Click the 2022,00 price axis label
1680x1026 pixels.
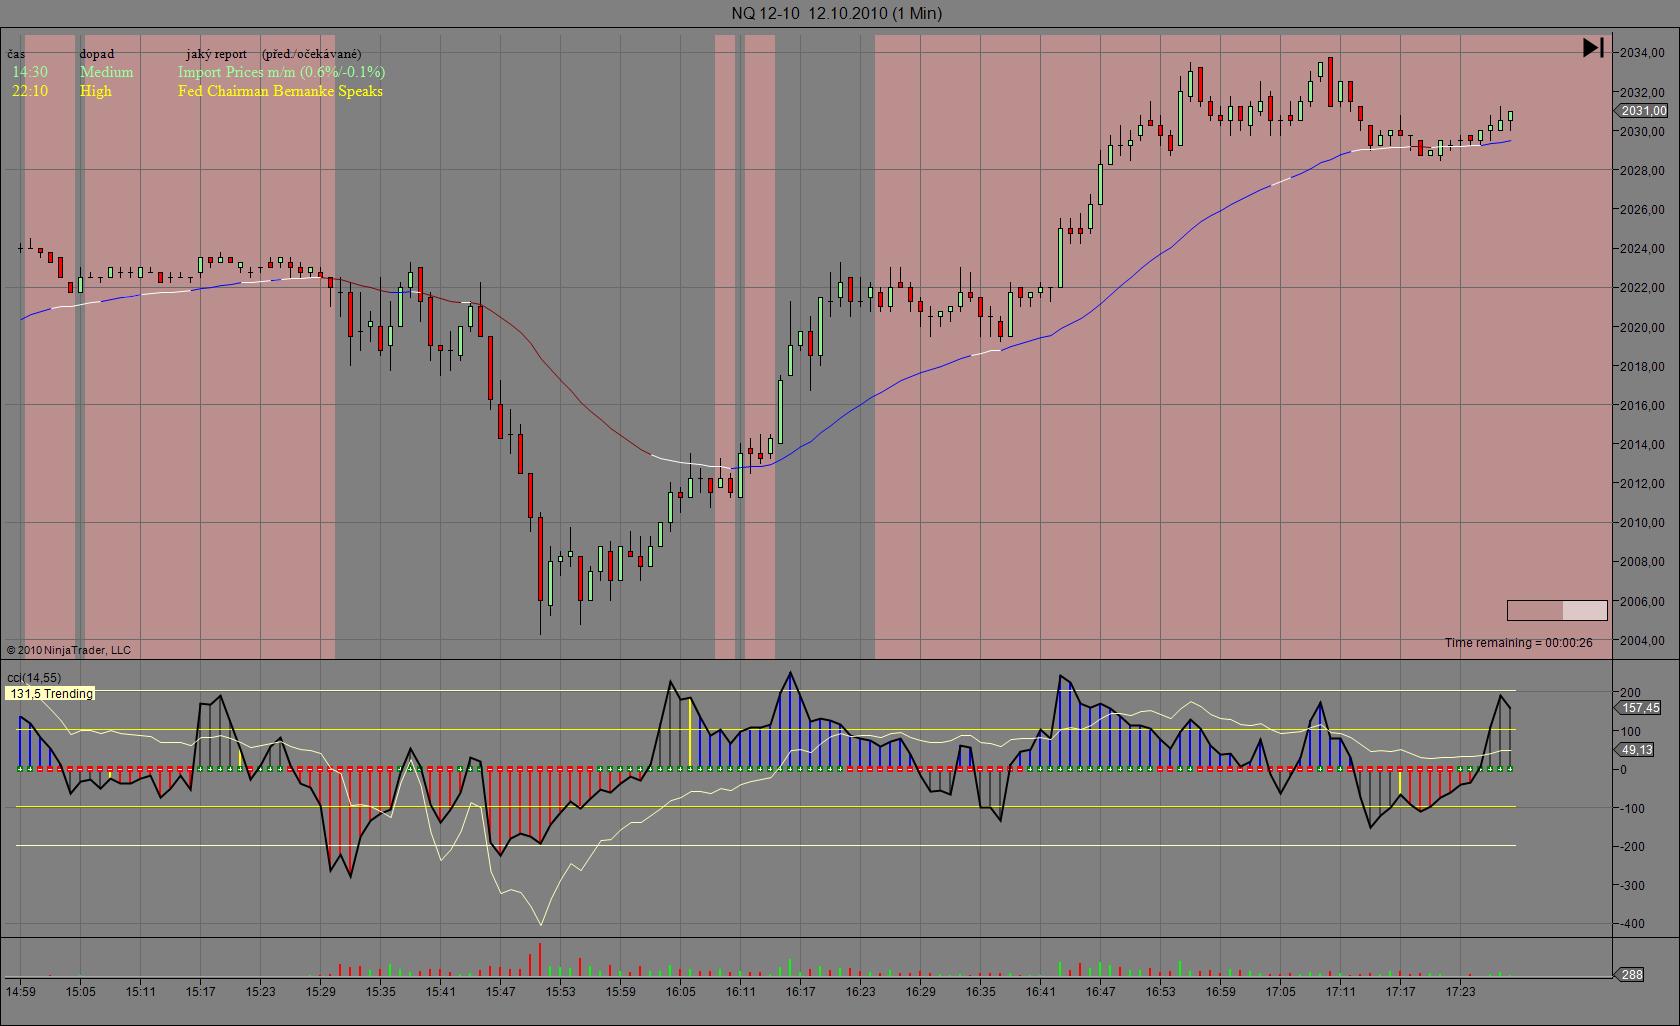pyautogui.click(x=1643, y=288)
